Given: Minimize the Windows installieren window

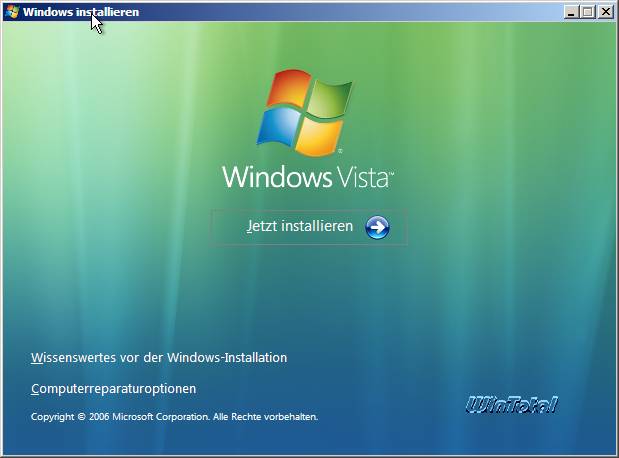Looking at the screenshot, I should pyautogui.click(x=570, y=12).
